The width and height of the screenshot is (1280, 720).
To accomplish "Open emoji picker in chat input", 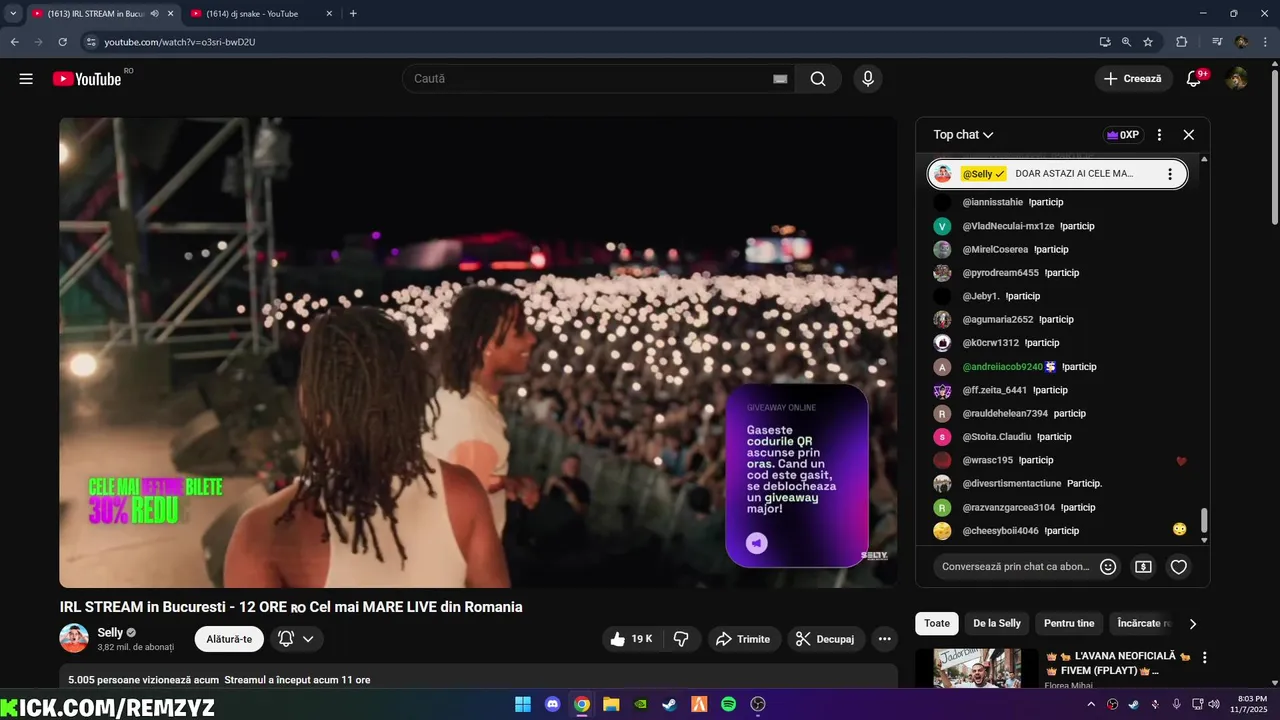I will pos(1108,567).
